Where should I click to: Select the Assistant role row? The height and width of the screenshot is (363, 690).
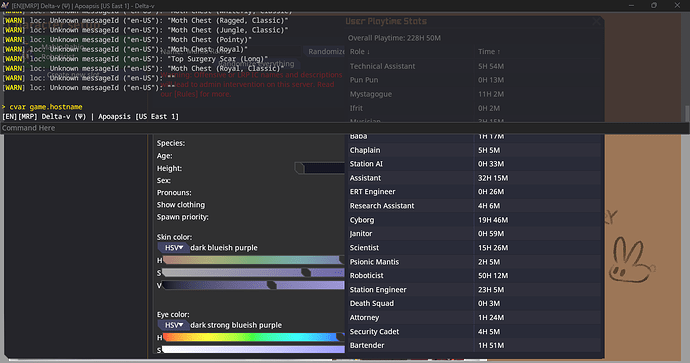(x=474, y=178)
